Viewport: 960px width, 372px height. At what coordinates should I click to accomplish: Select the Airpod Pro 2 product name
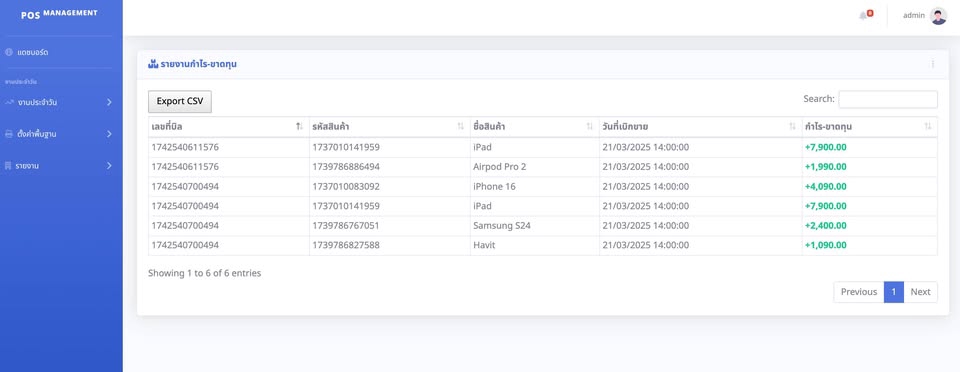[x=500, y=166]
